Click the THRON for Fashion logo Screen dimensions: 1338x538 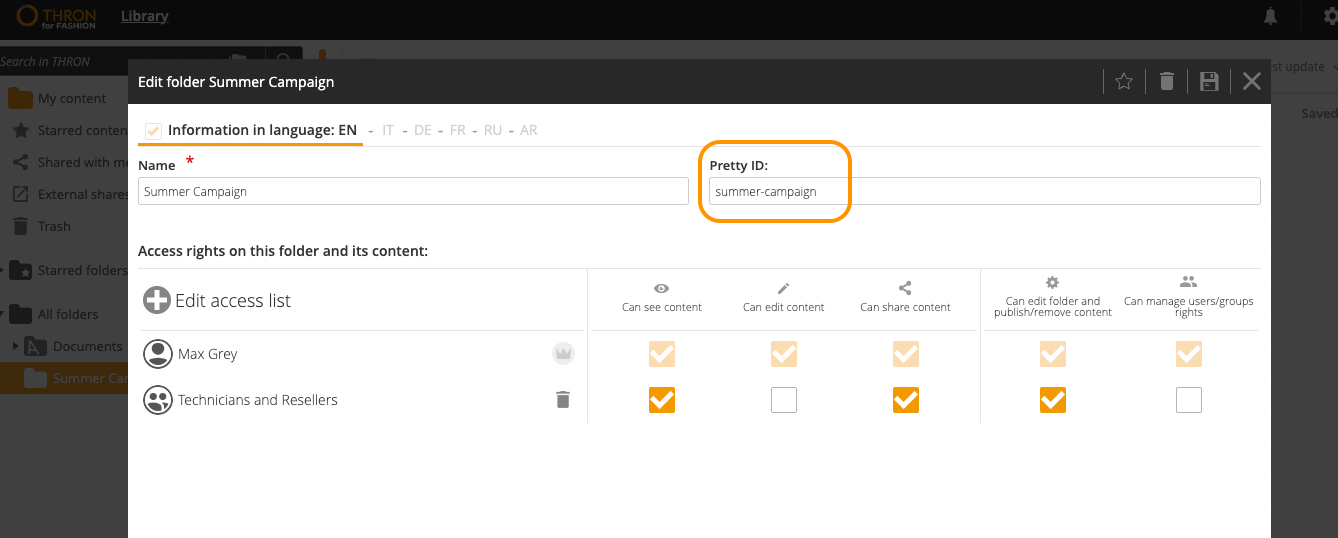point(56,16)
